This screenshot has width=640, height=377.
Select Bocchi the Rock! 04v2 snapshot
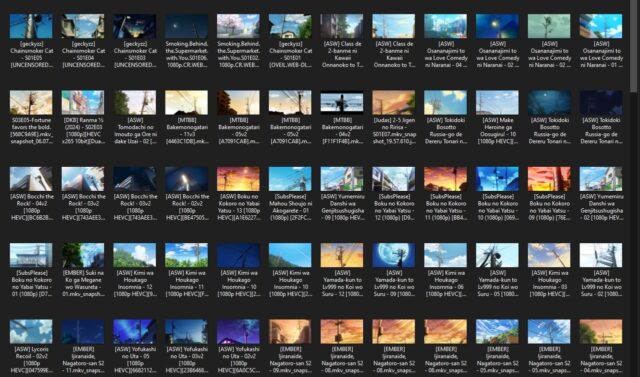coord(31,179)
